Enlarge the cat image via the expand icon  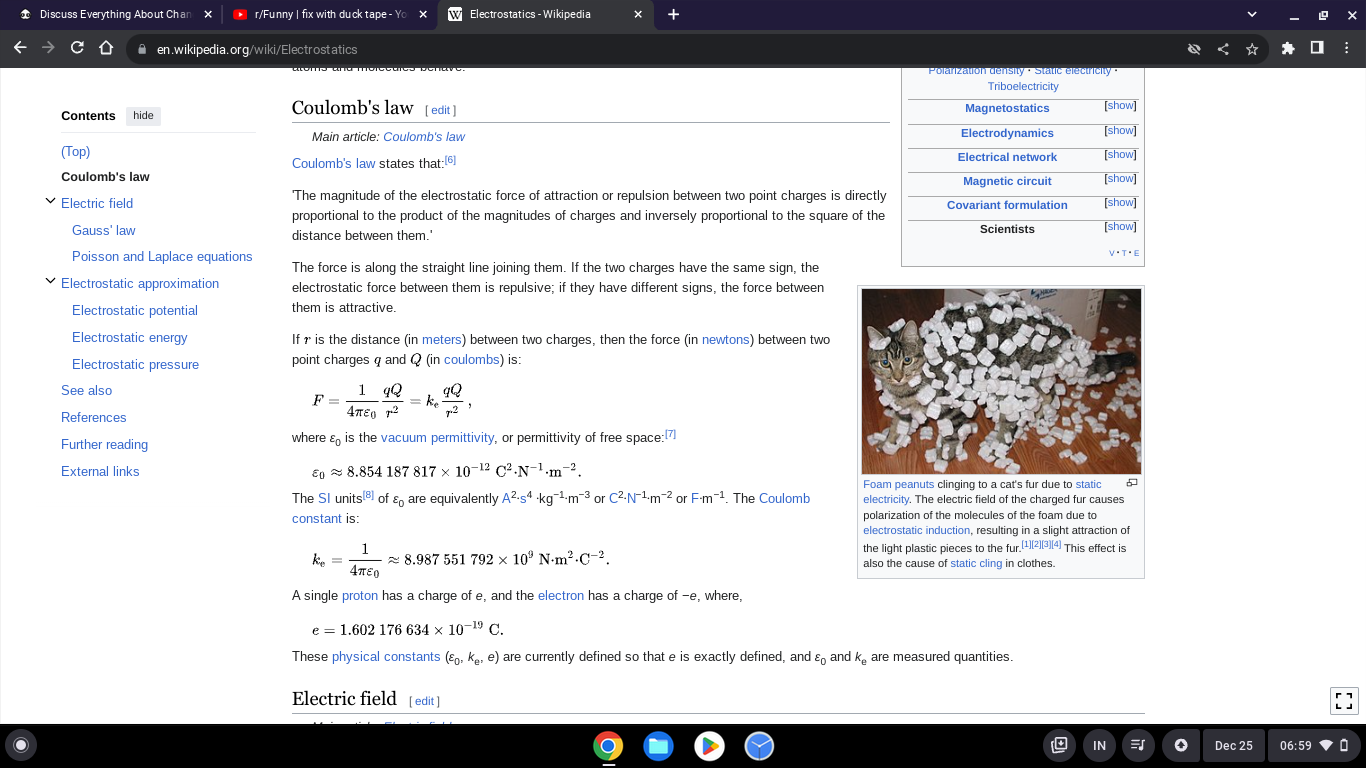[1132, 483]
